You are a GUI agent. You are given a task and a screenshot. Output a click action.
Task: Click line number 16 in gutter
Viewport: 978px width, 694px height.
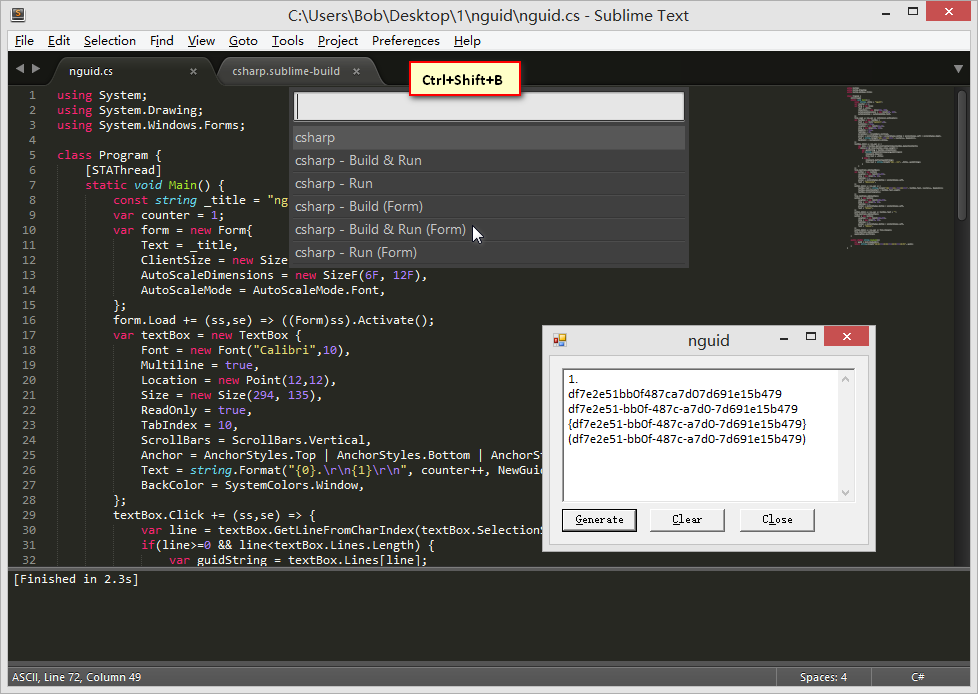(x=29, y=320)
